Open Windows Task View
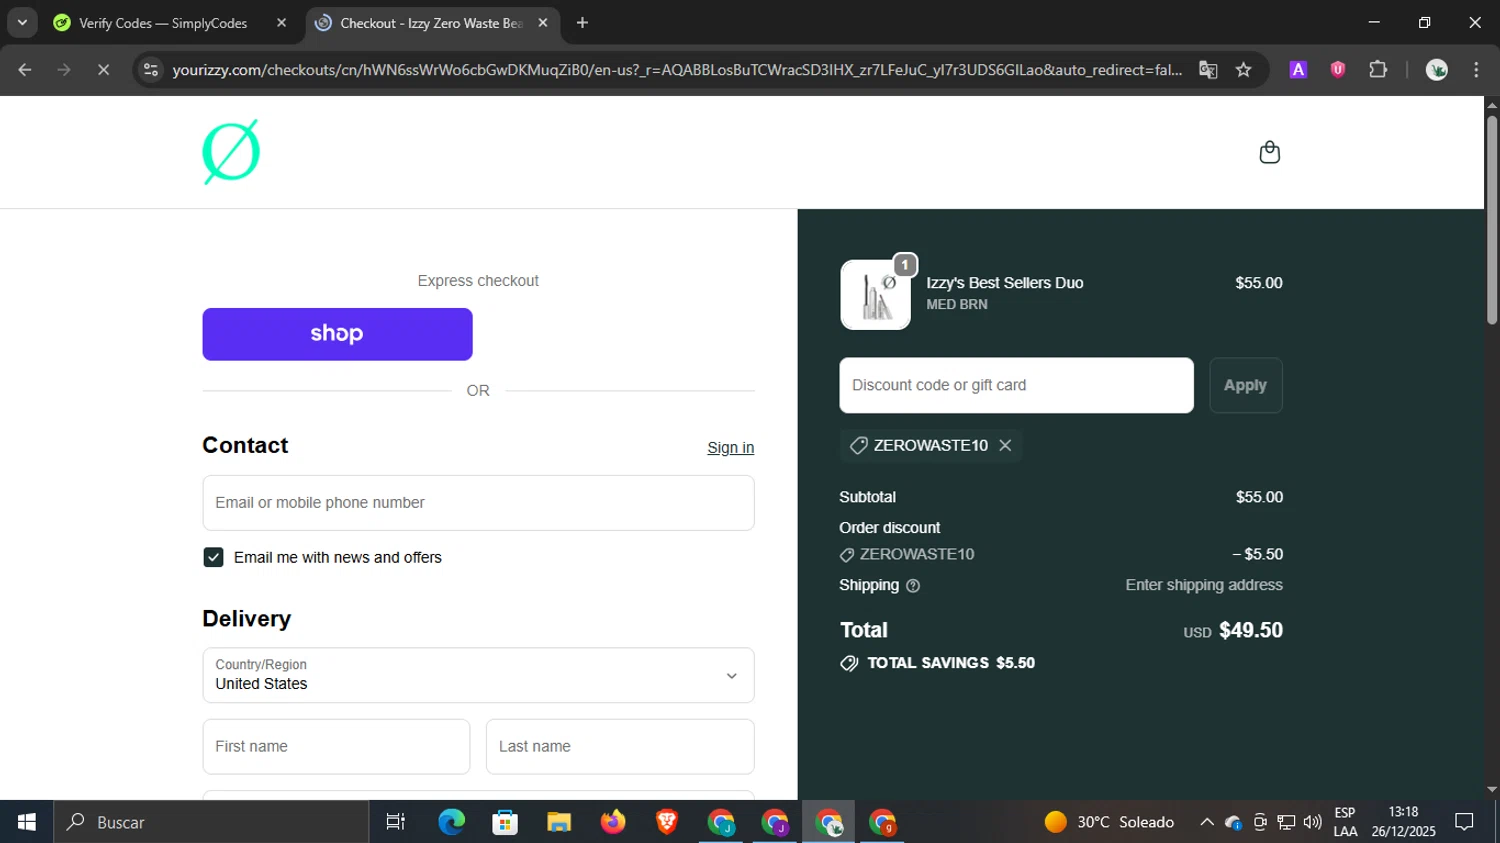This screenshot has height=843, width=1500. [x=396, y=822]
